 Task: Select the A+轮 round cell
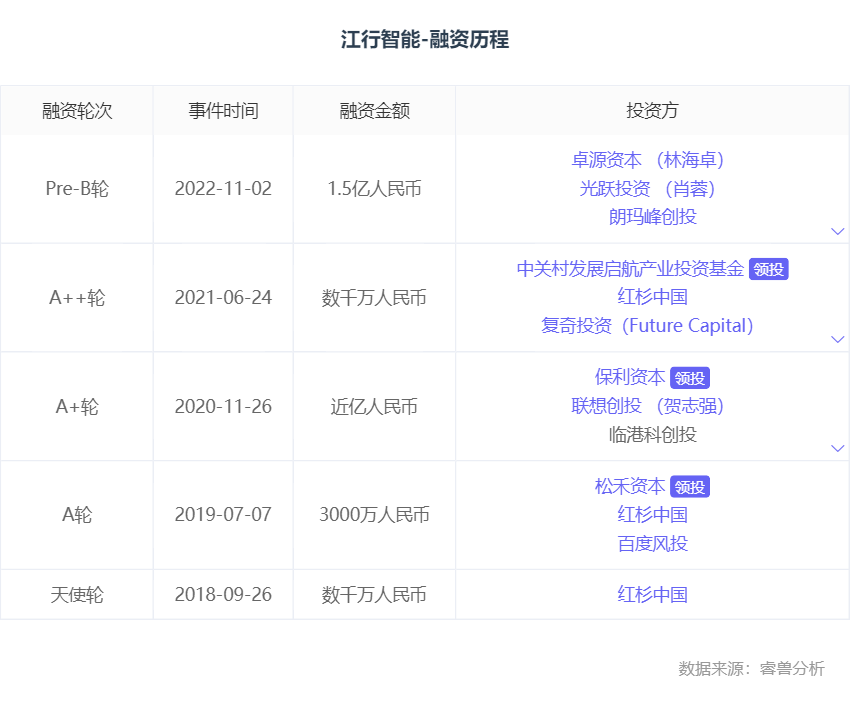click(77, 406)
